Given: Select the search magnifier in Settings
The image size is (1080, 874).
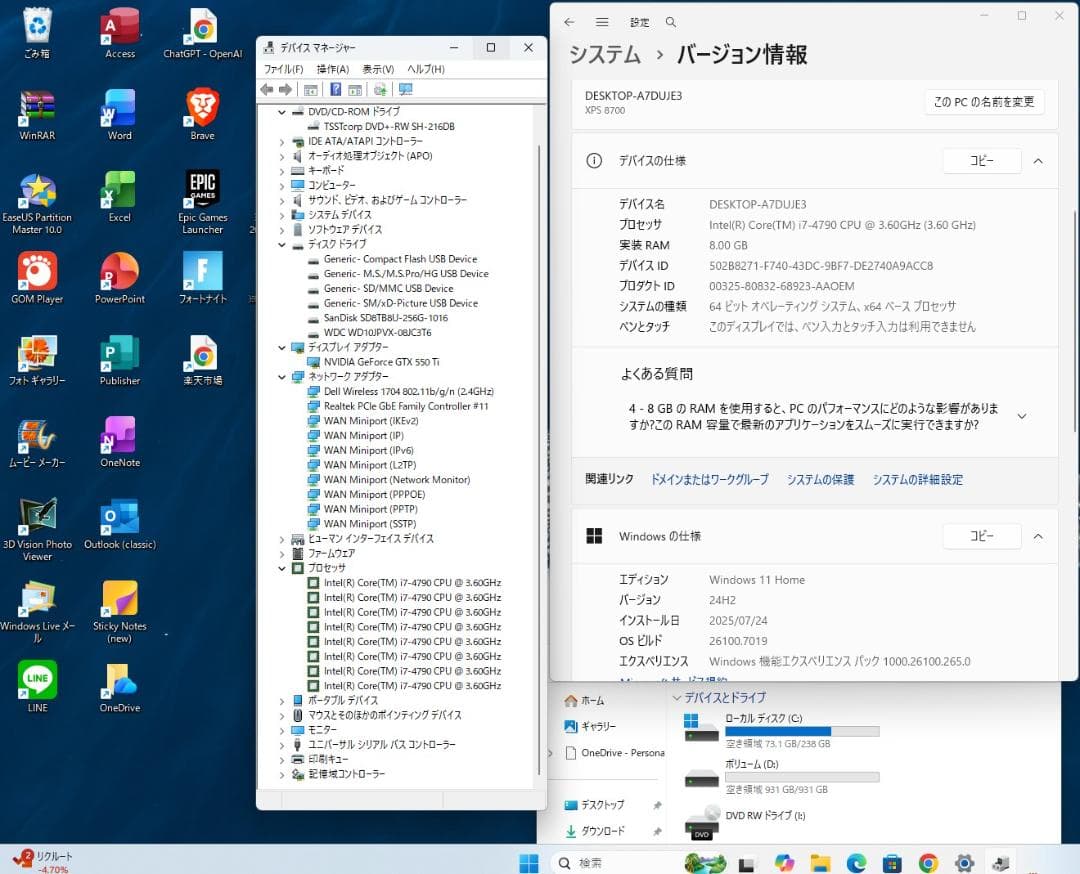Looking at the screenshot, I should [670, 21].
